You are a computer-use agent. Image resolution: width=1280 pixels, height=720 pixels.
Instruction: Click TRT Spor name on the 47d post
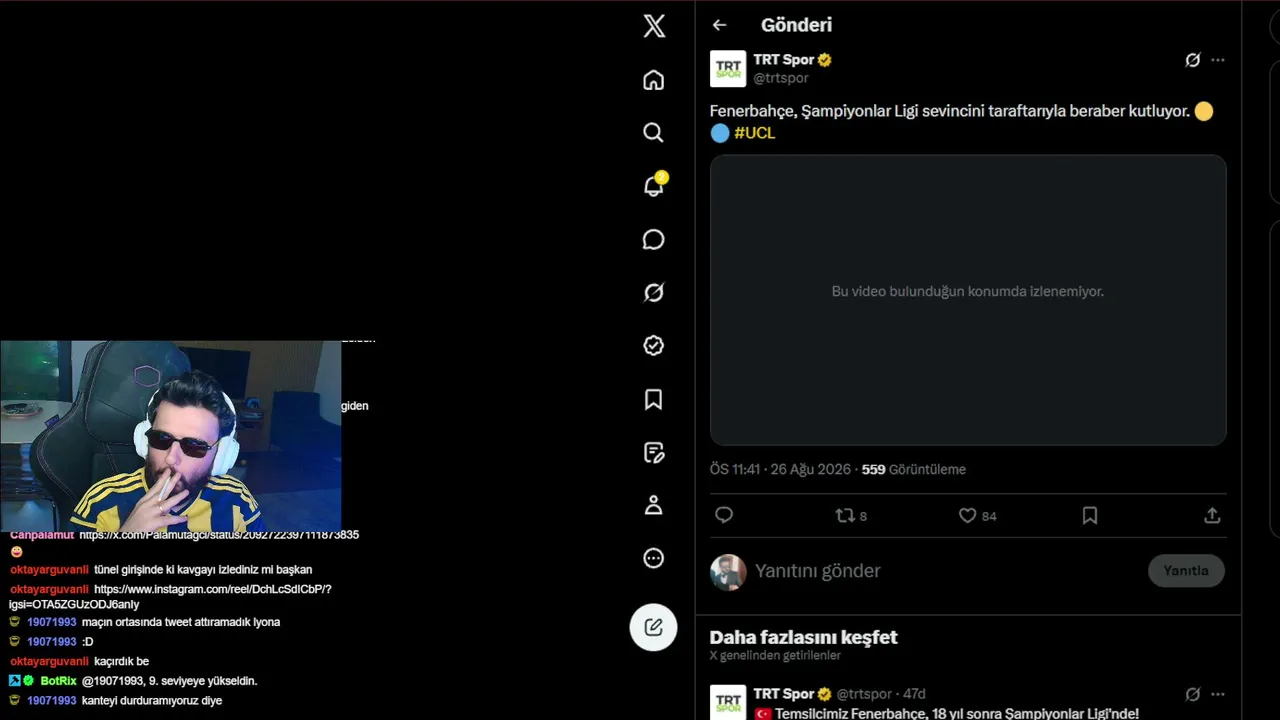[x=784, y=694]
